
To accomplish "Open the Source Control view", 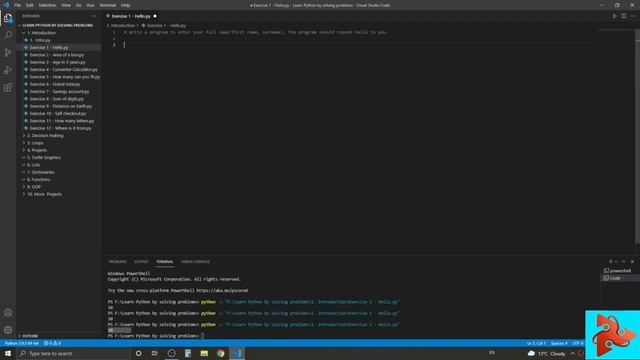I will [x=8, y=53].
